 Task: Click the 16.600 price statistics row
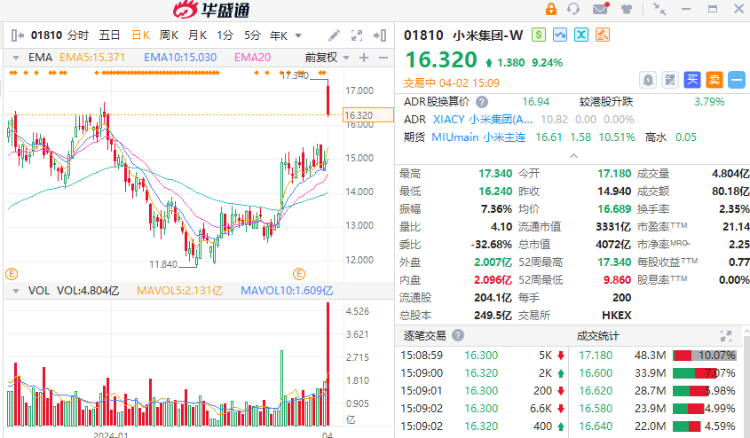[x=657, y=373]
